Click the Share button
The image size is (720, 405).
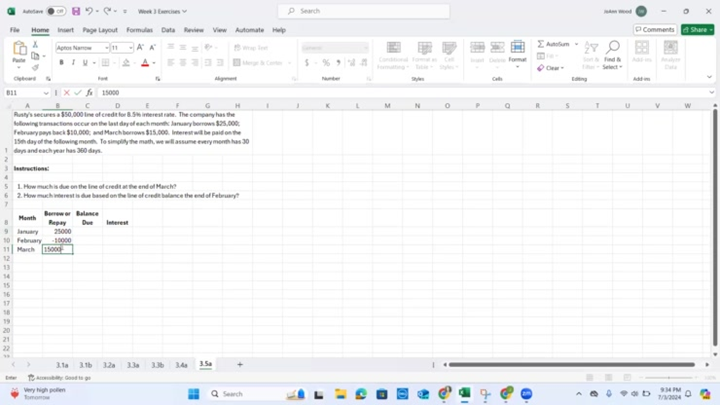click(697, 30)
